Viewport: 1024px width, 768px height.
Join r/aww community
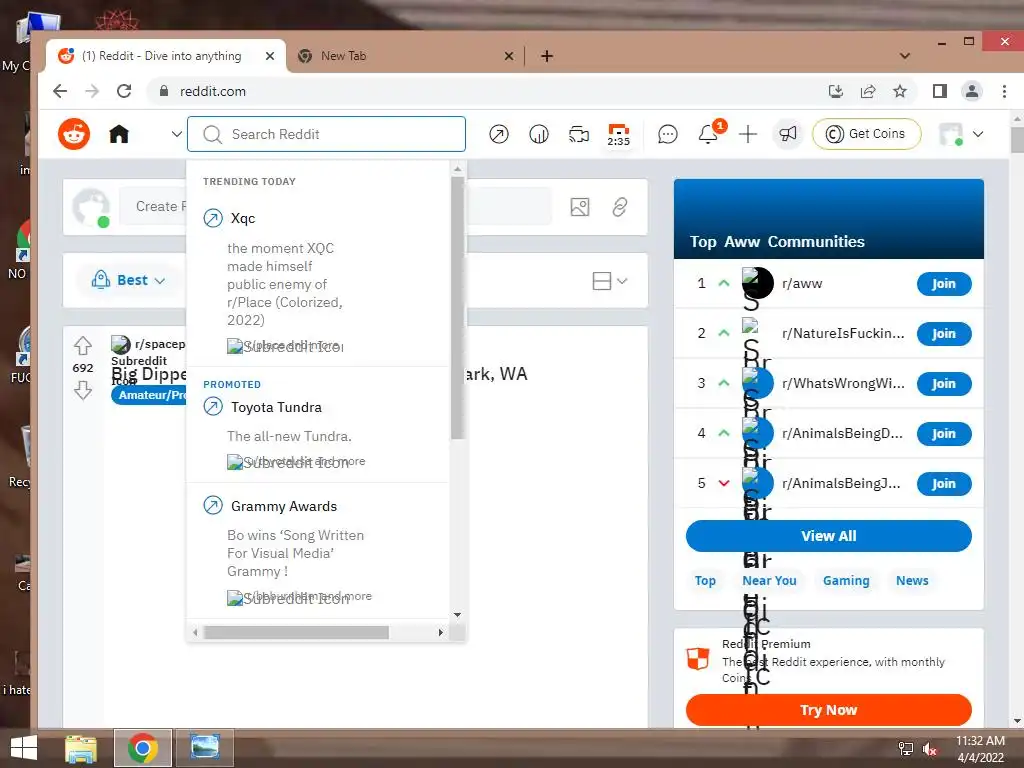pyautogui.click(x=944, y=283)
